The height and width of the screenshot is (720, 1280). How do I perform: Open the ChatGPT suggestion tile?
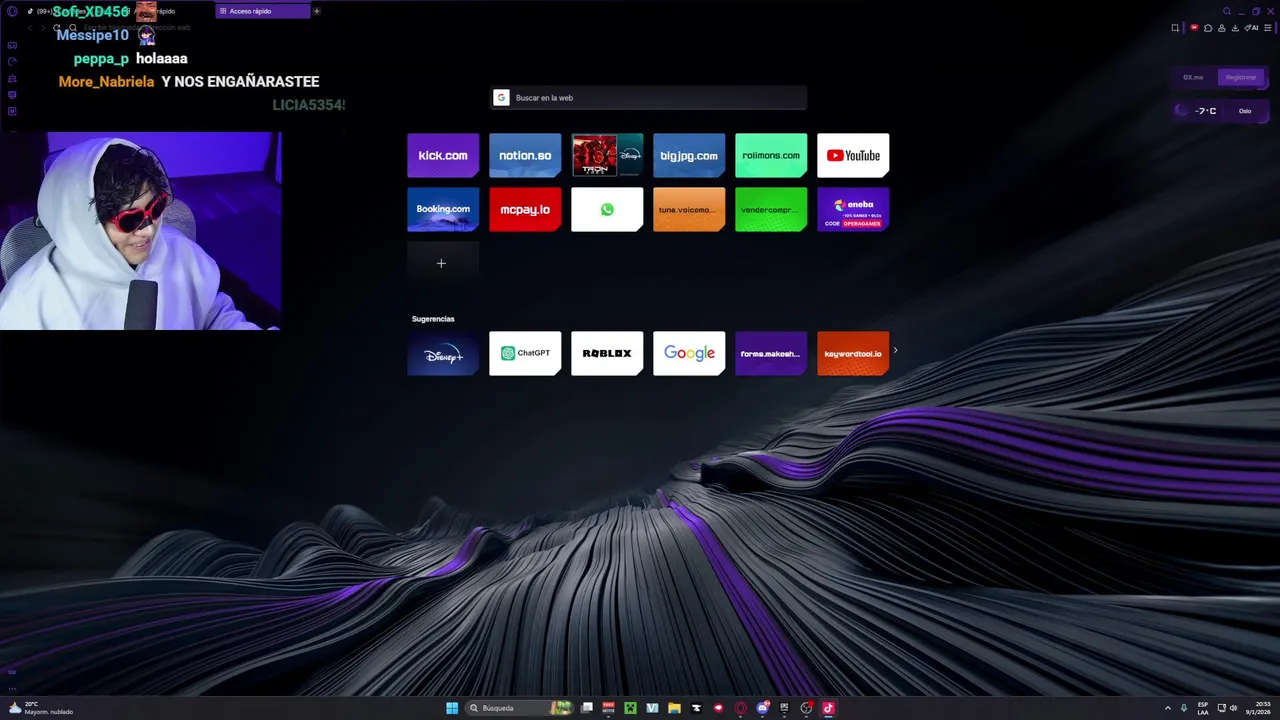tap(525, 353)
